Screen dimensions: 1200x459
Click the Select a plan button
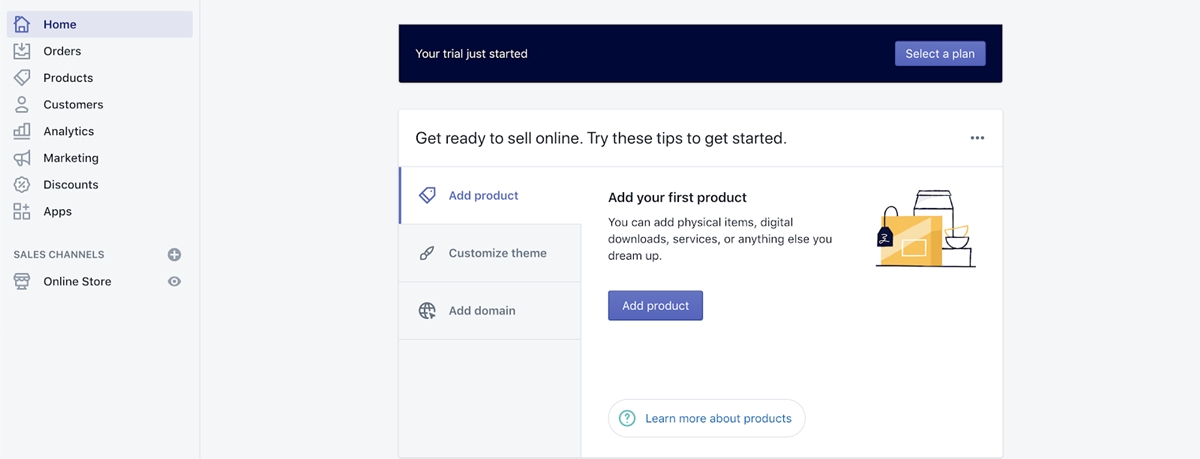pyautogui.click(x=940, y=54)
